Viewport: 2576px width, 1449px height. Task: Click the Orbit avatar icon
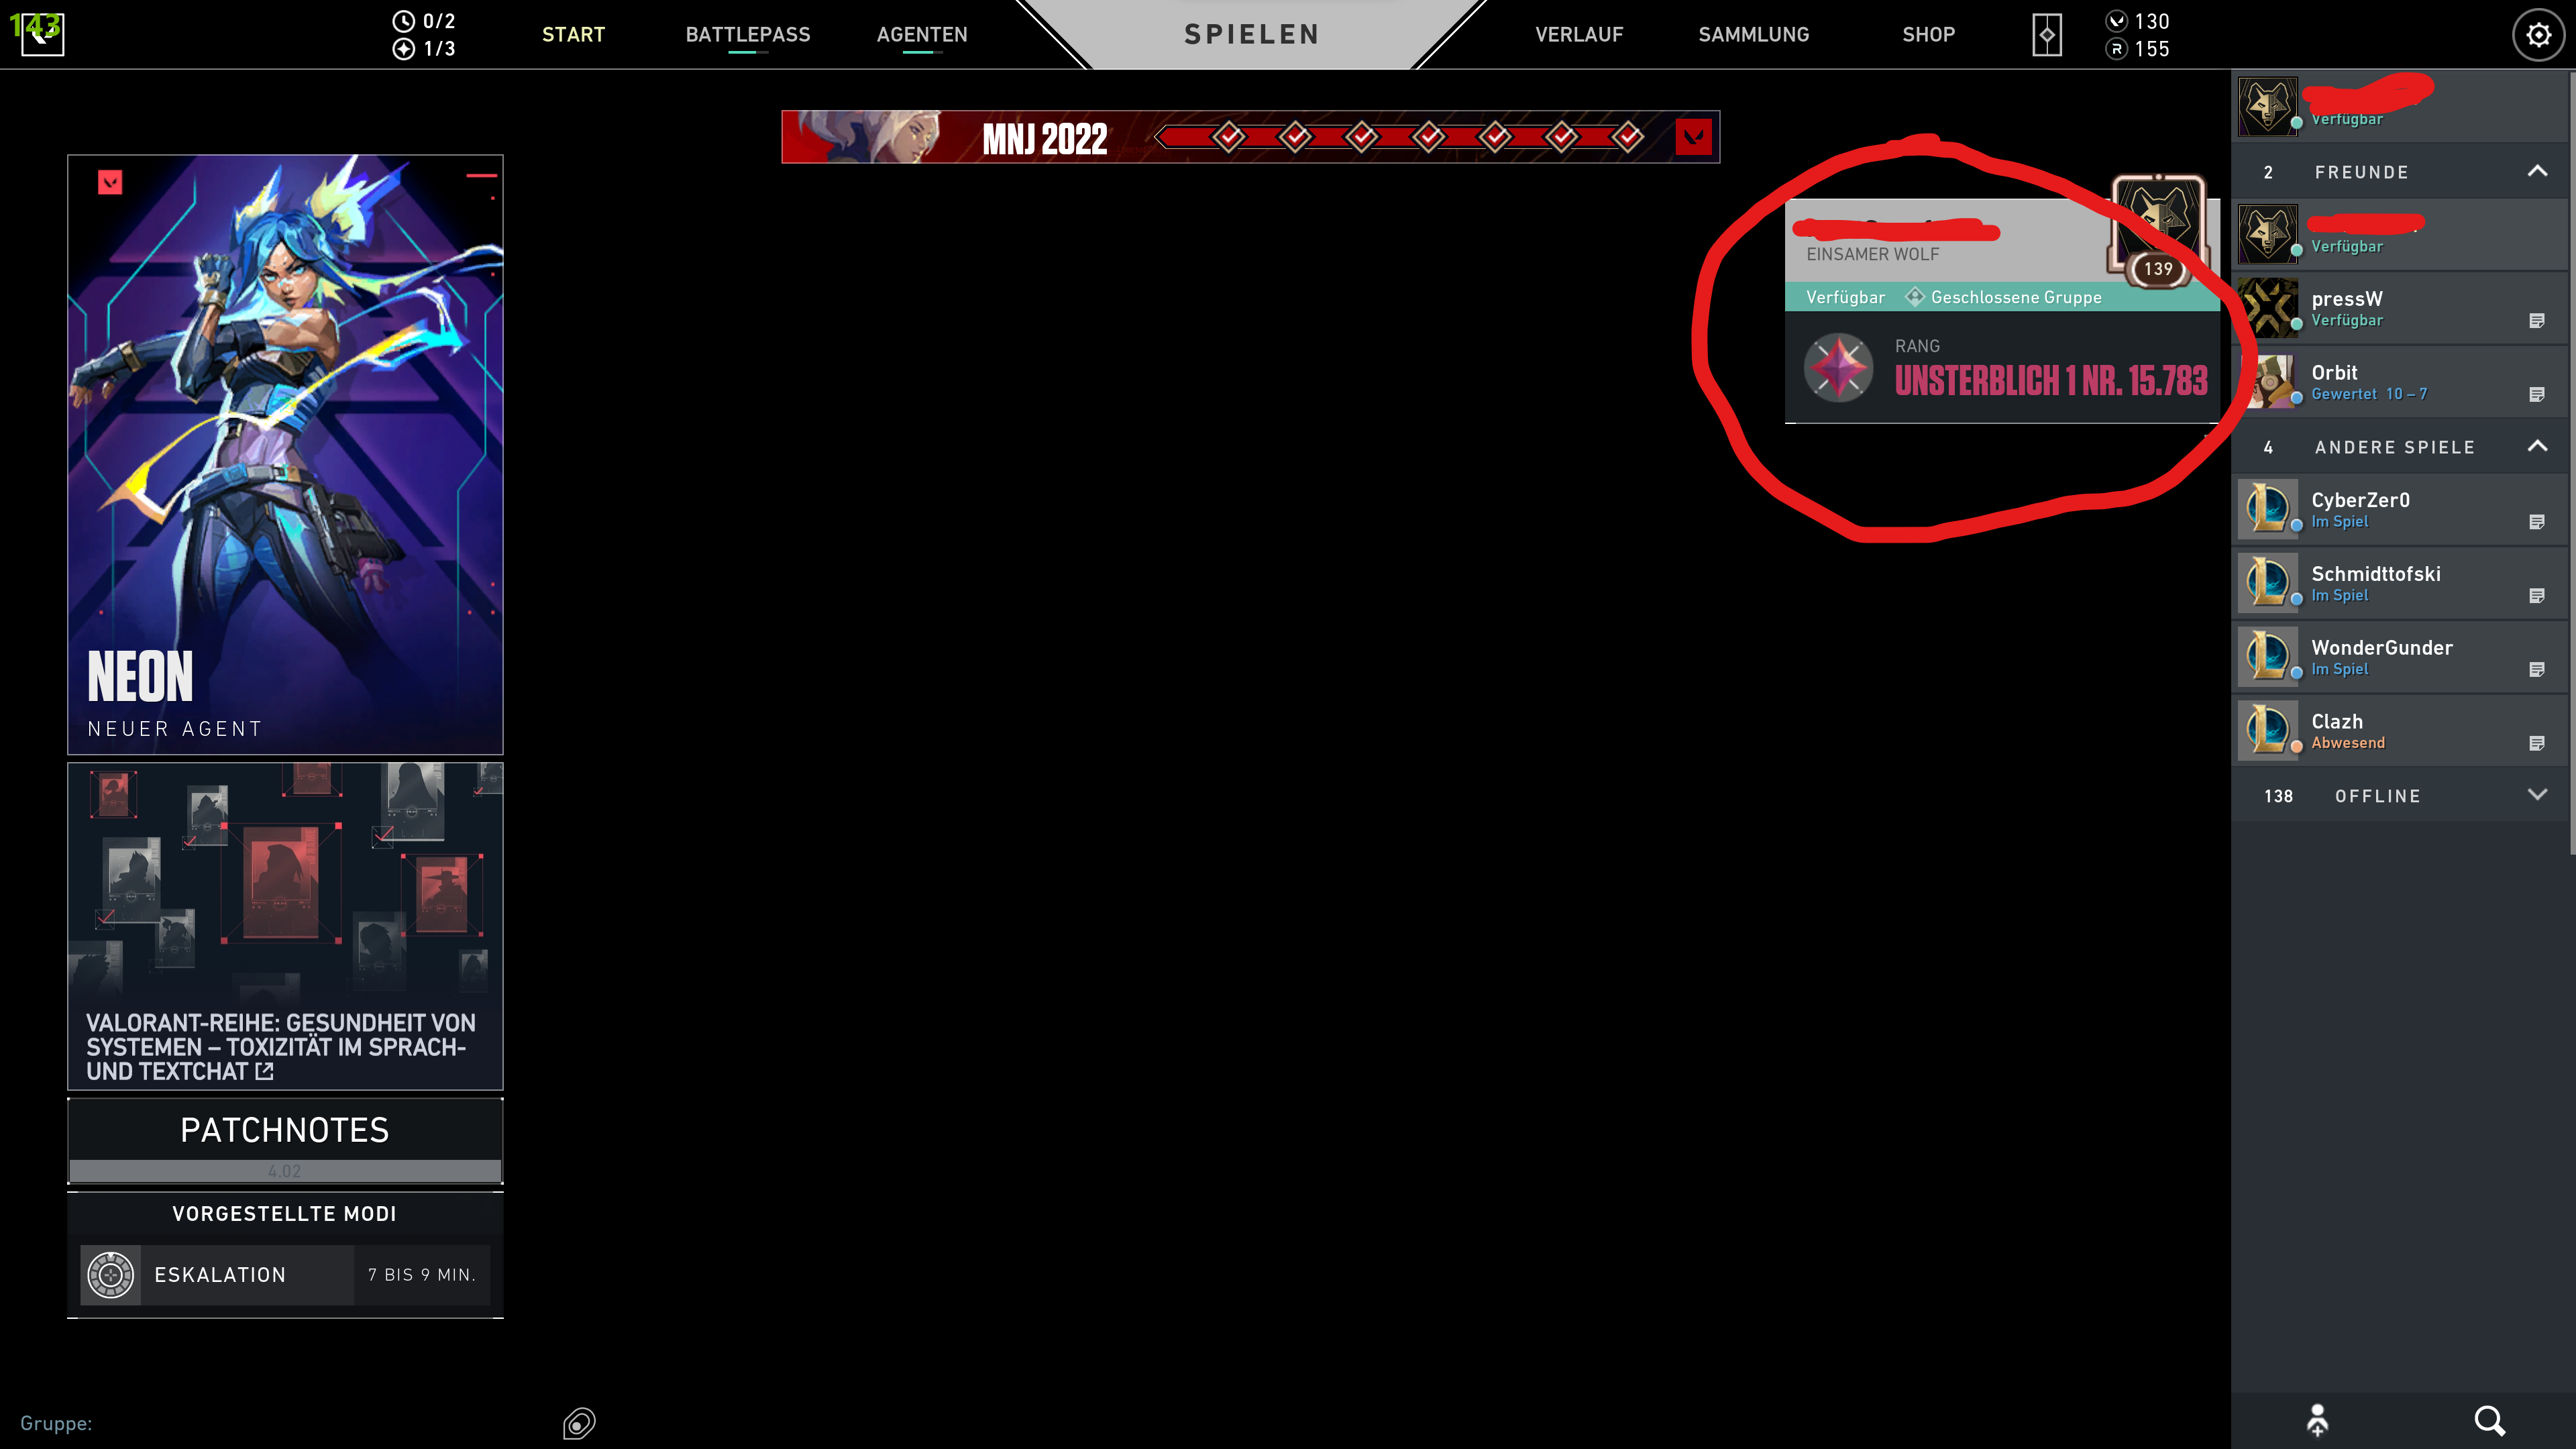tap(2267, 382)
